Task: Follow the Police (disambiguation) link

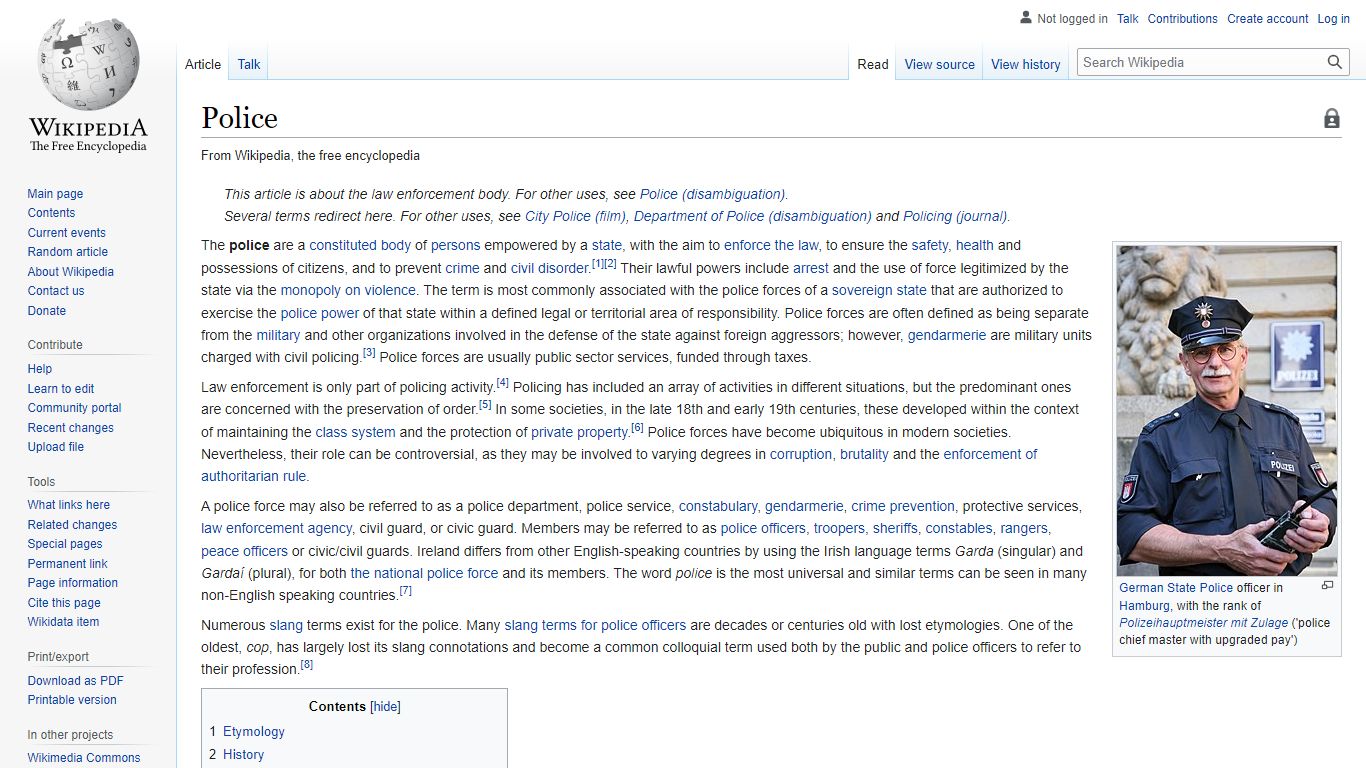Action: (x=713, y=194)
